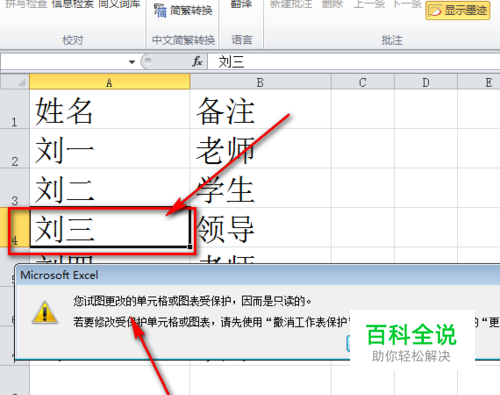The width and height of the screenshot is (500, 395).
Task: Click the 同义词库 thesaurus button
Action: point(119,4)
